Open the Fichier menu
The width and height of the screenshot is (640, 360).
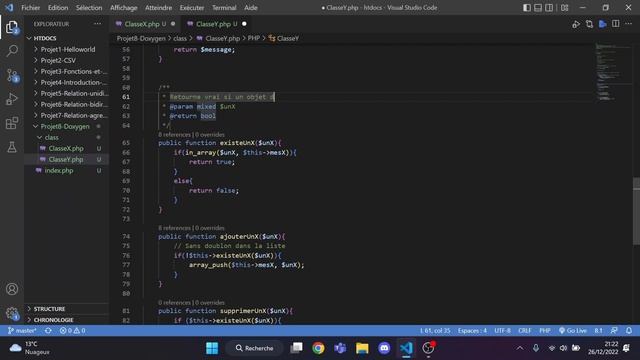coord(31,8)
